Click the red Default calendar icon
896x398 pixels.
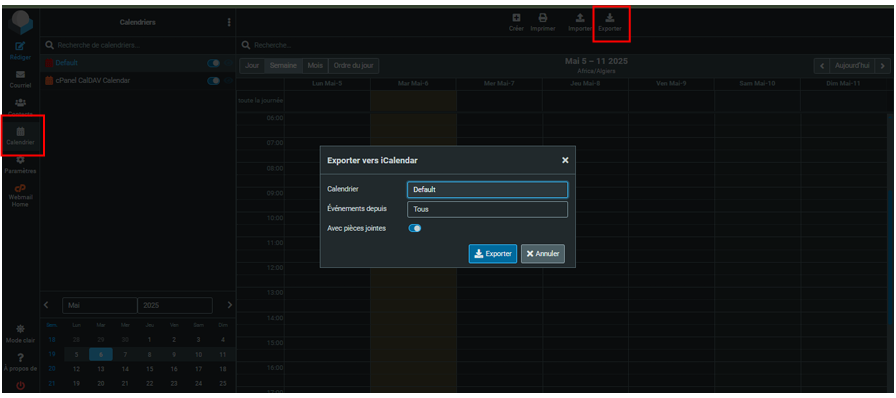(x=49, y=63)
